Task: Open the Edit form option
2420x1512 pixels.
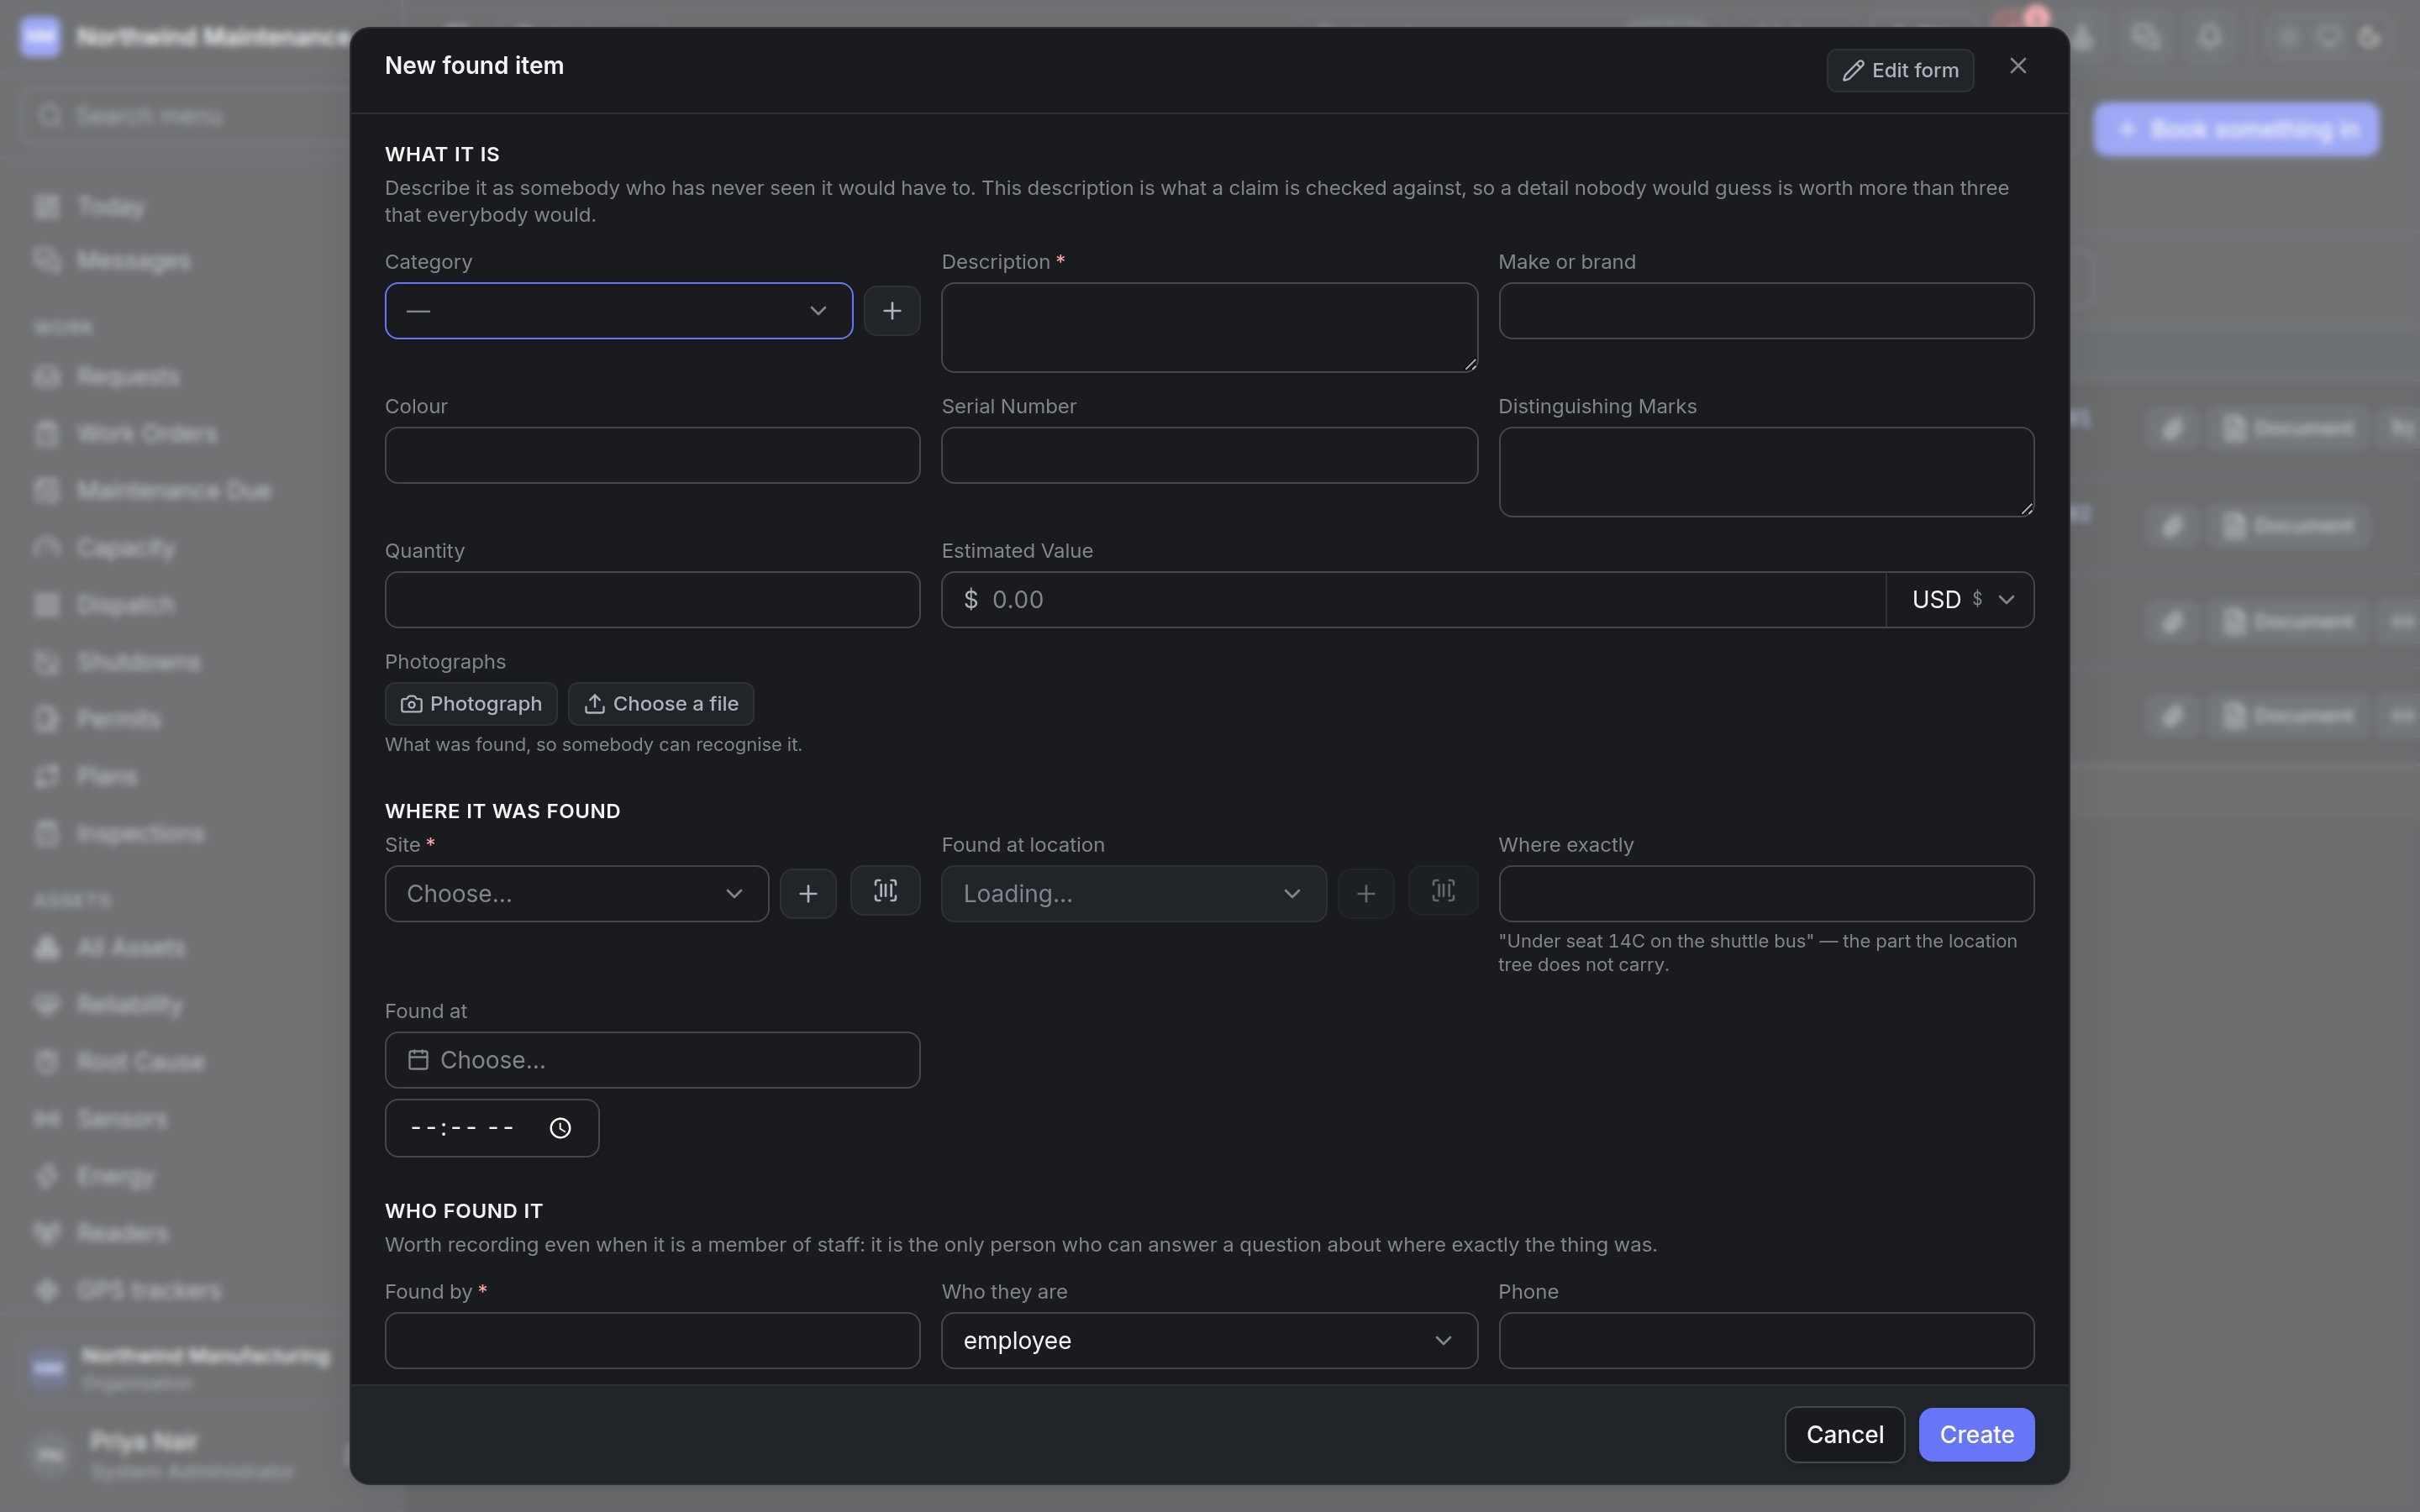Action: [x=1900, y=70]
